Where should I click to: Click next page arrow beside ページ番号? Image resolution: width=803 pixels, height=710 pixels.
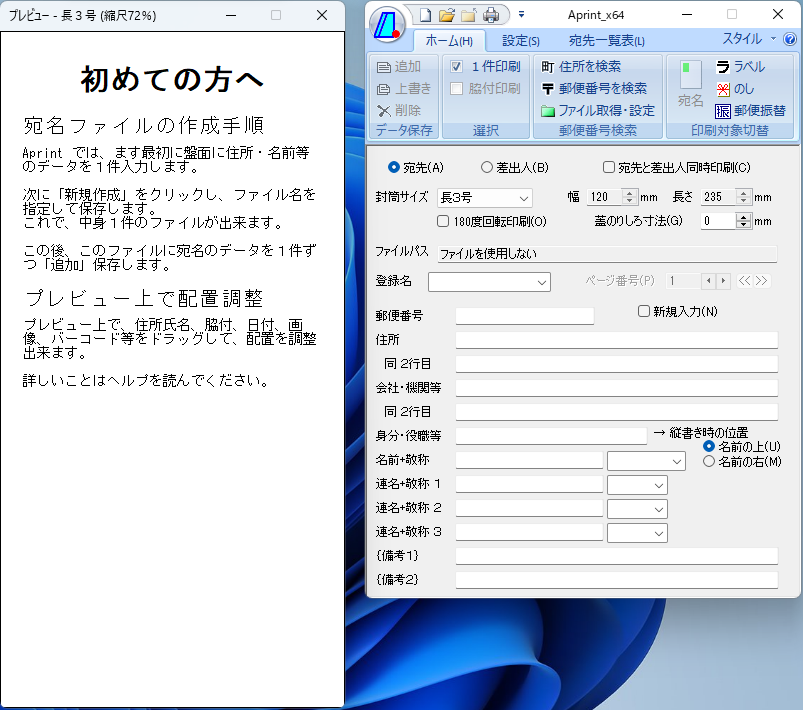tap(723, 280)
